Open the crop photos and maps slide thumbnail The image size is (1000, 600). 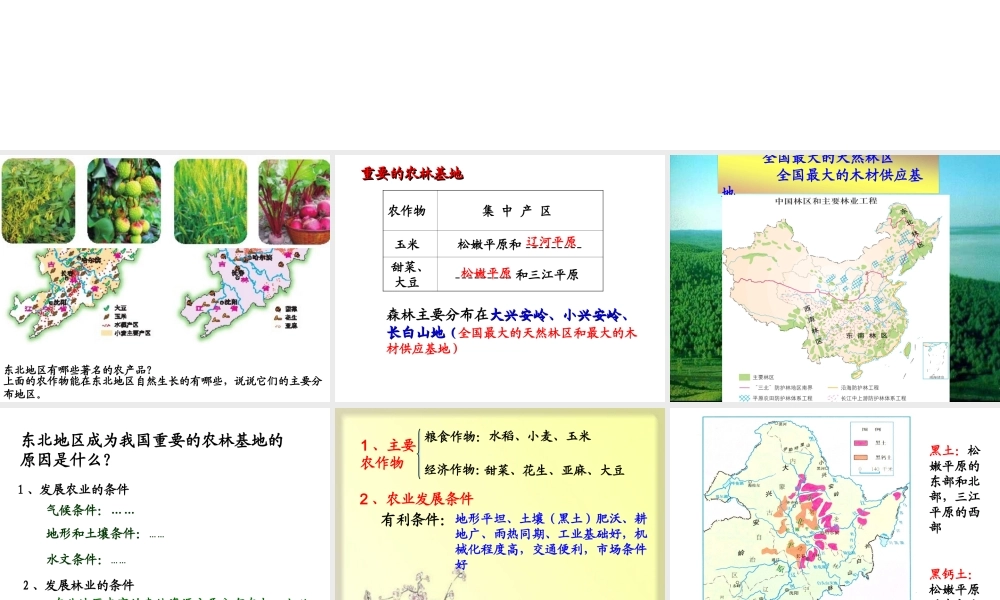tap(165, 278)
